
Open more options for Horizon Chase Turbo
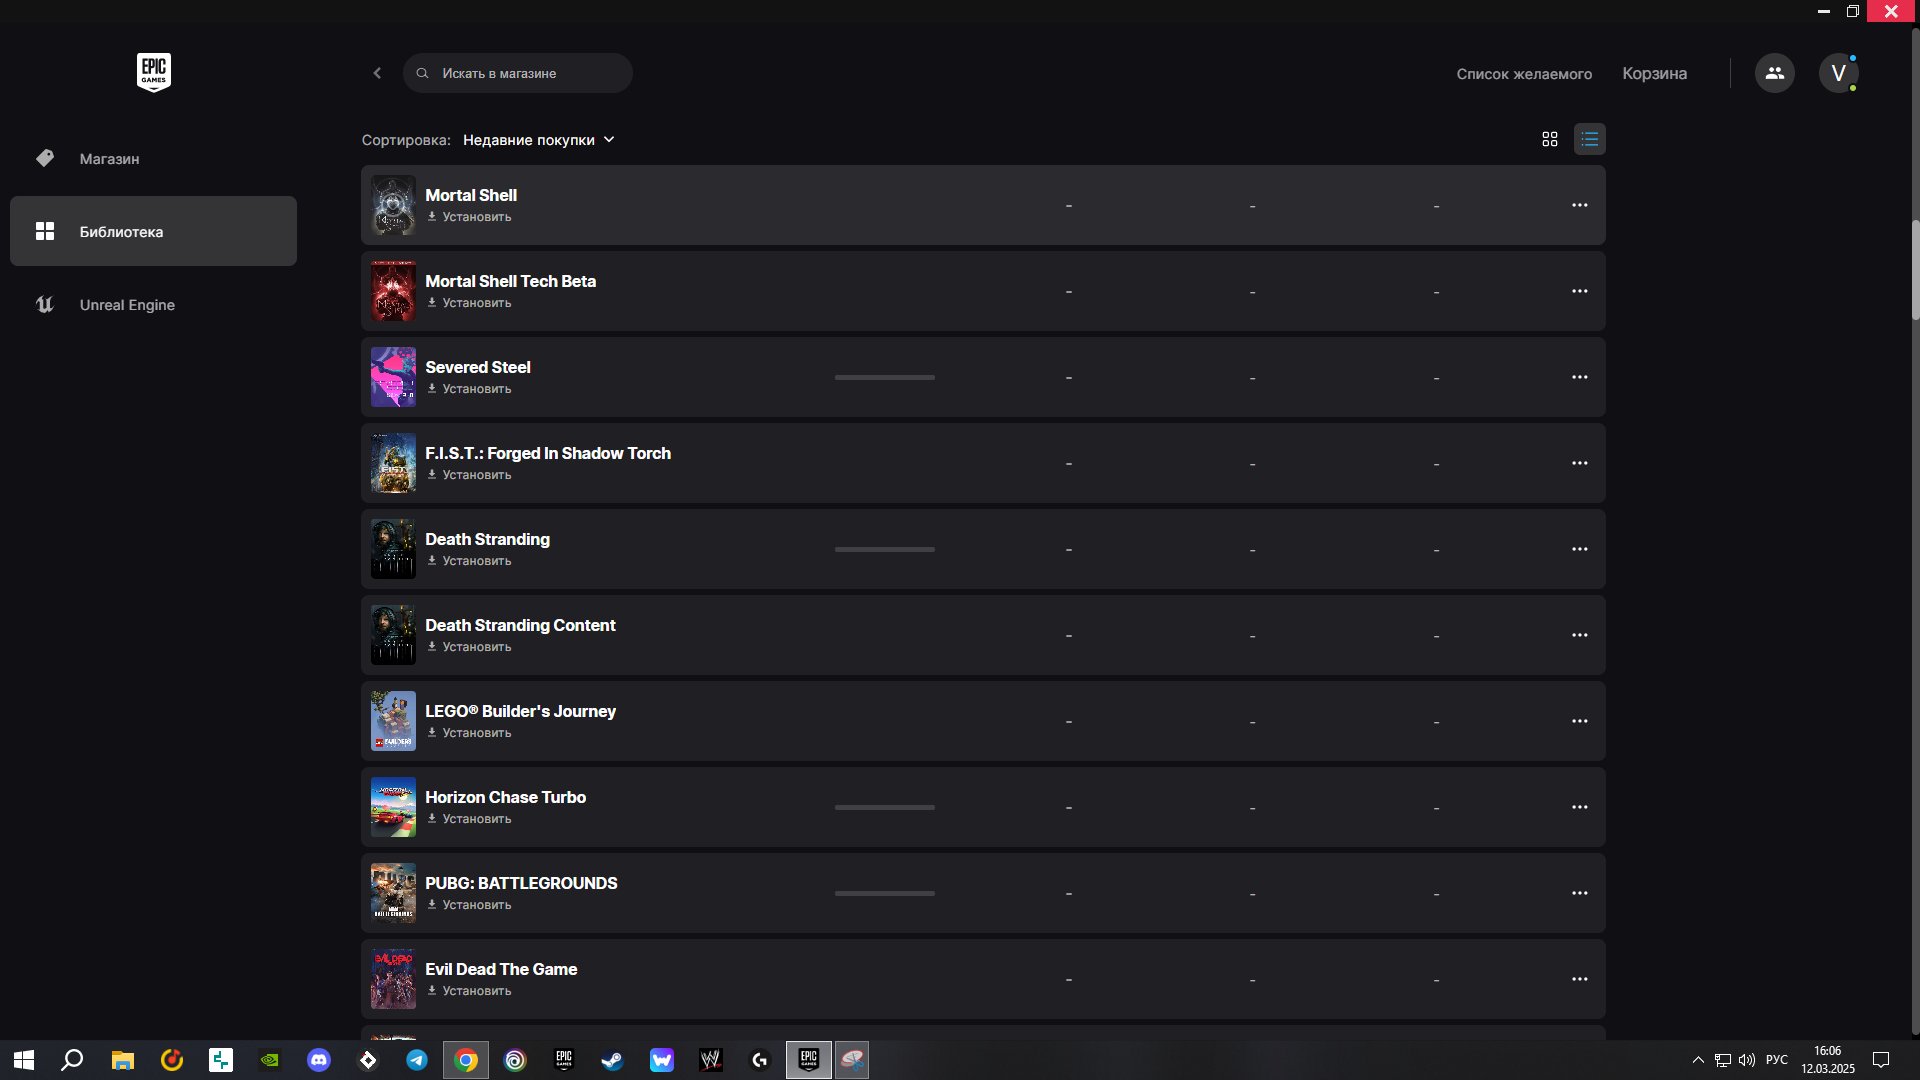tap(1580, 807)
